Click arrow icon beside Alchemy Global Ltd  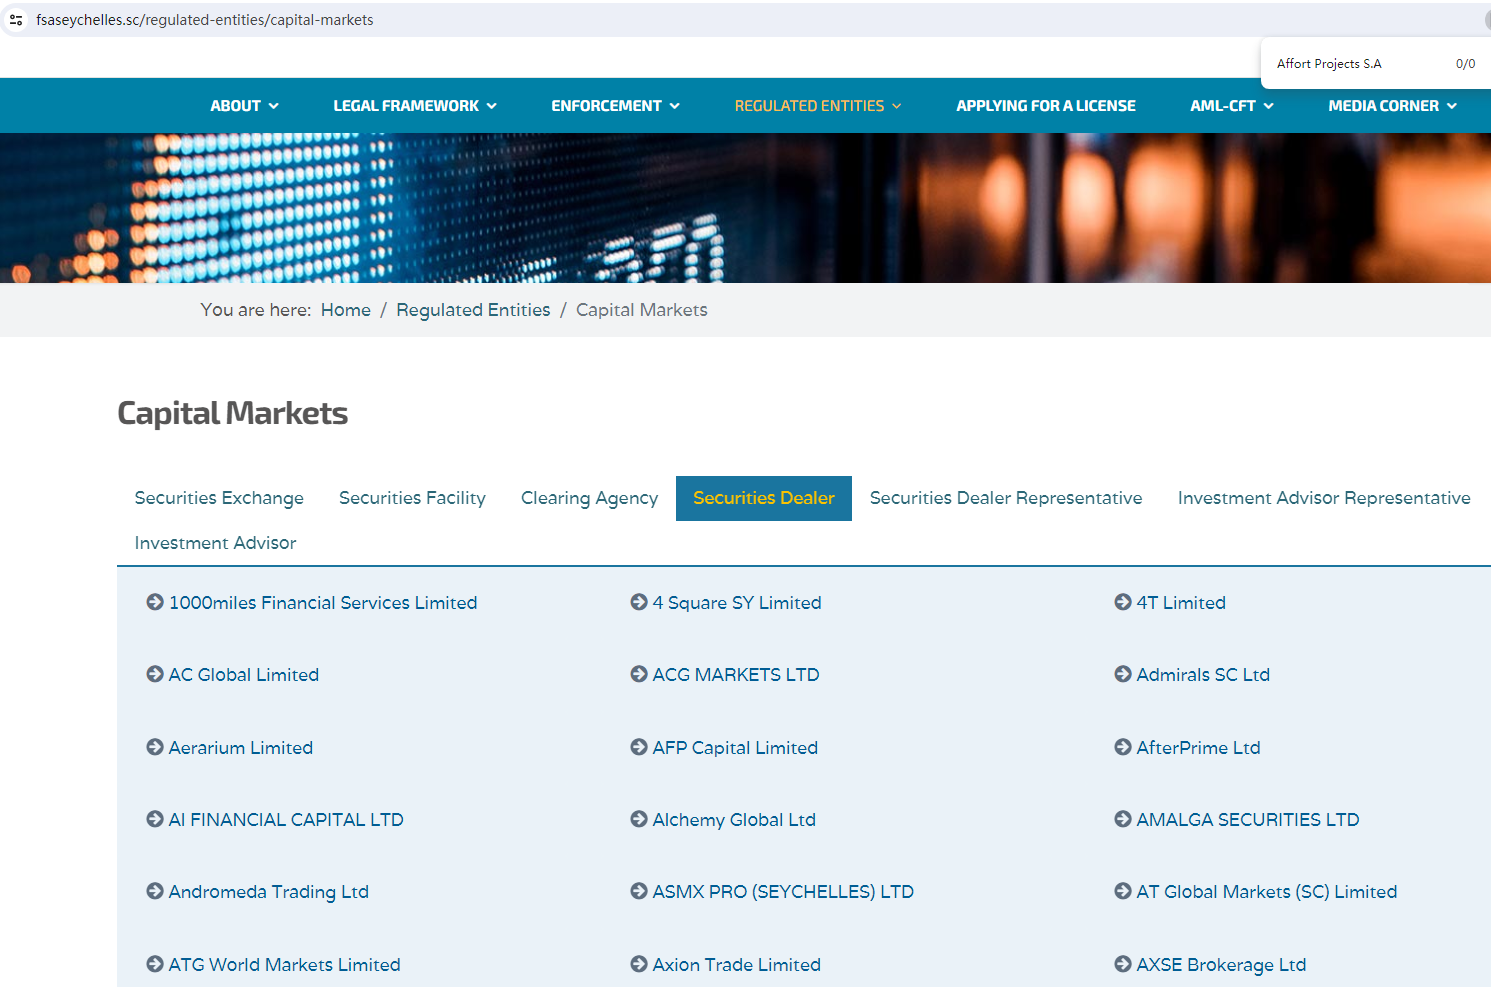(639, 819)
